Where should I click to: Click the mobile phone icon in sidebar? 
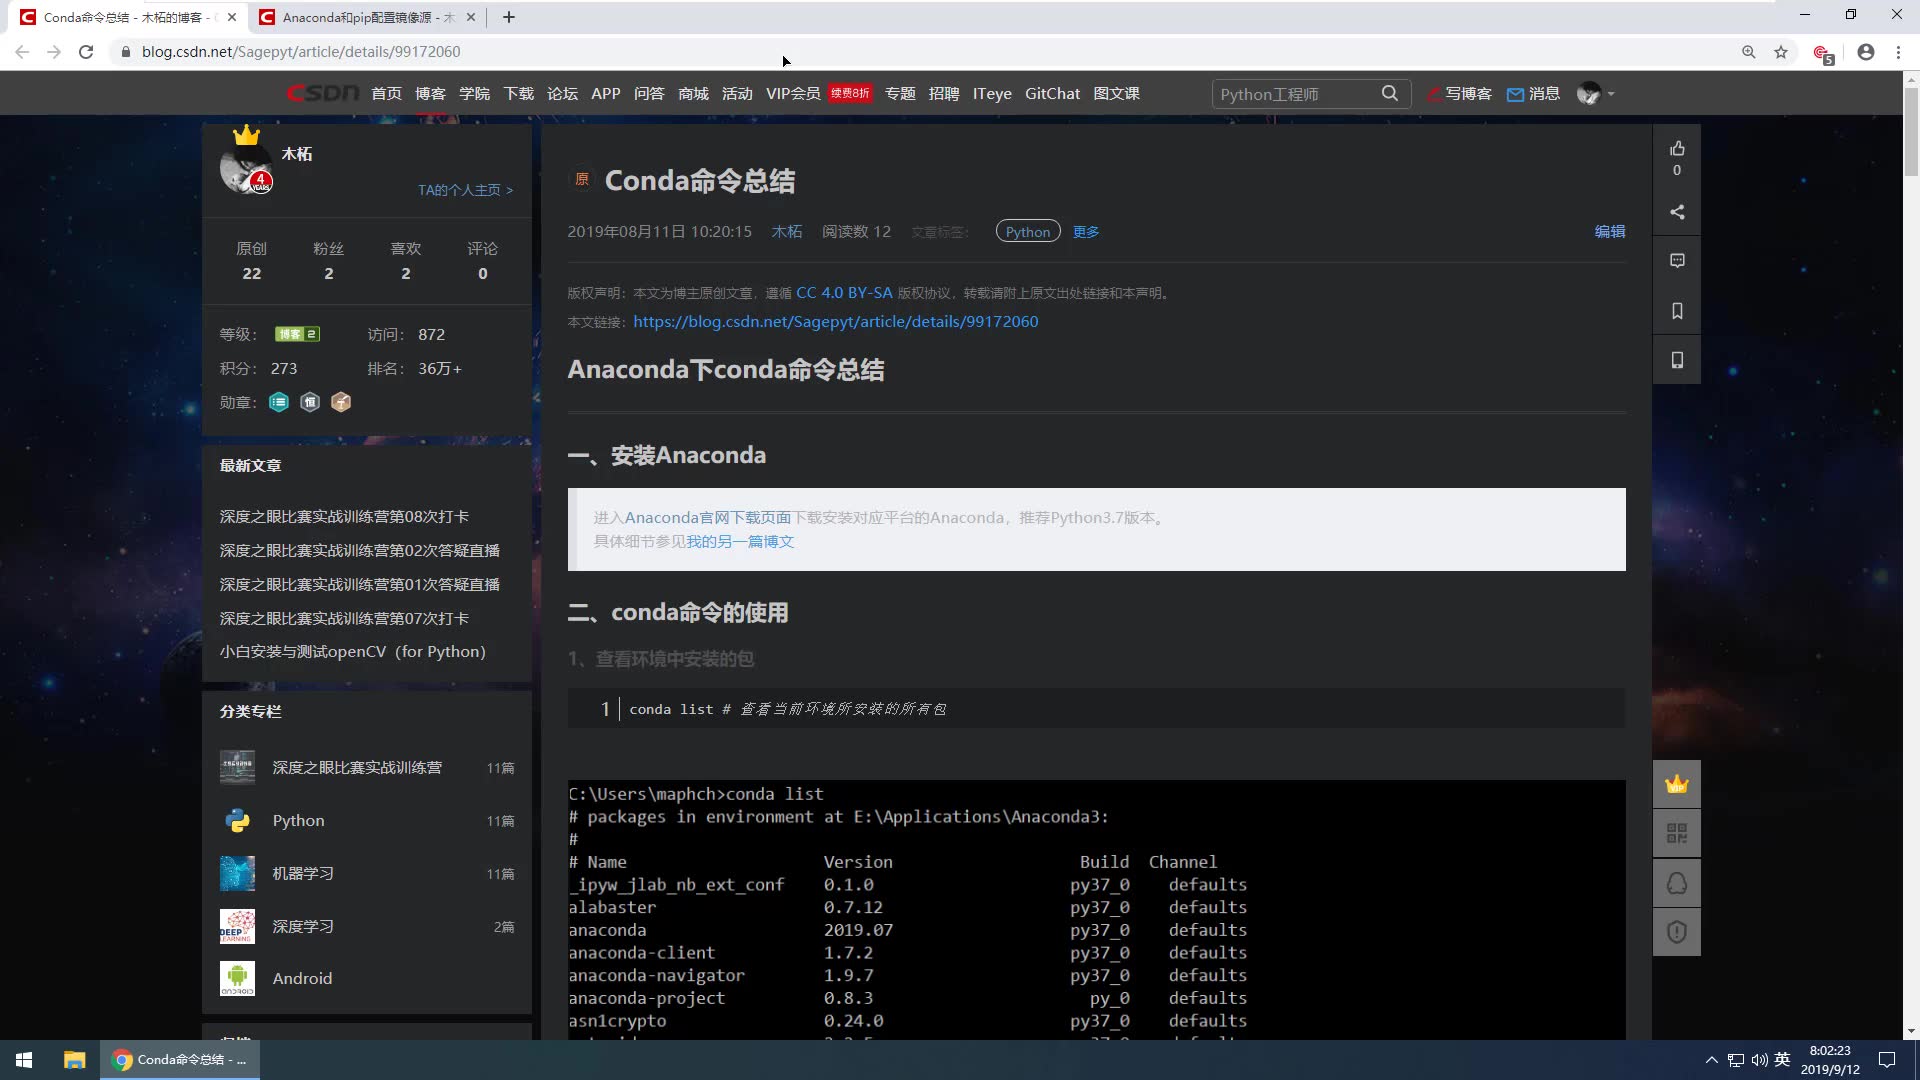click(x=1677, y=360)
